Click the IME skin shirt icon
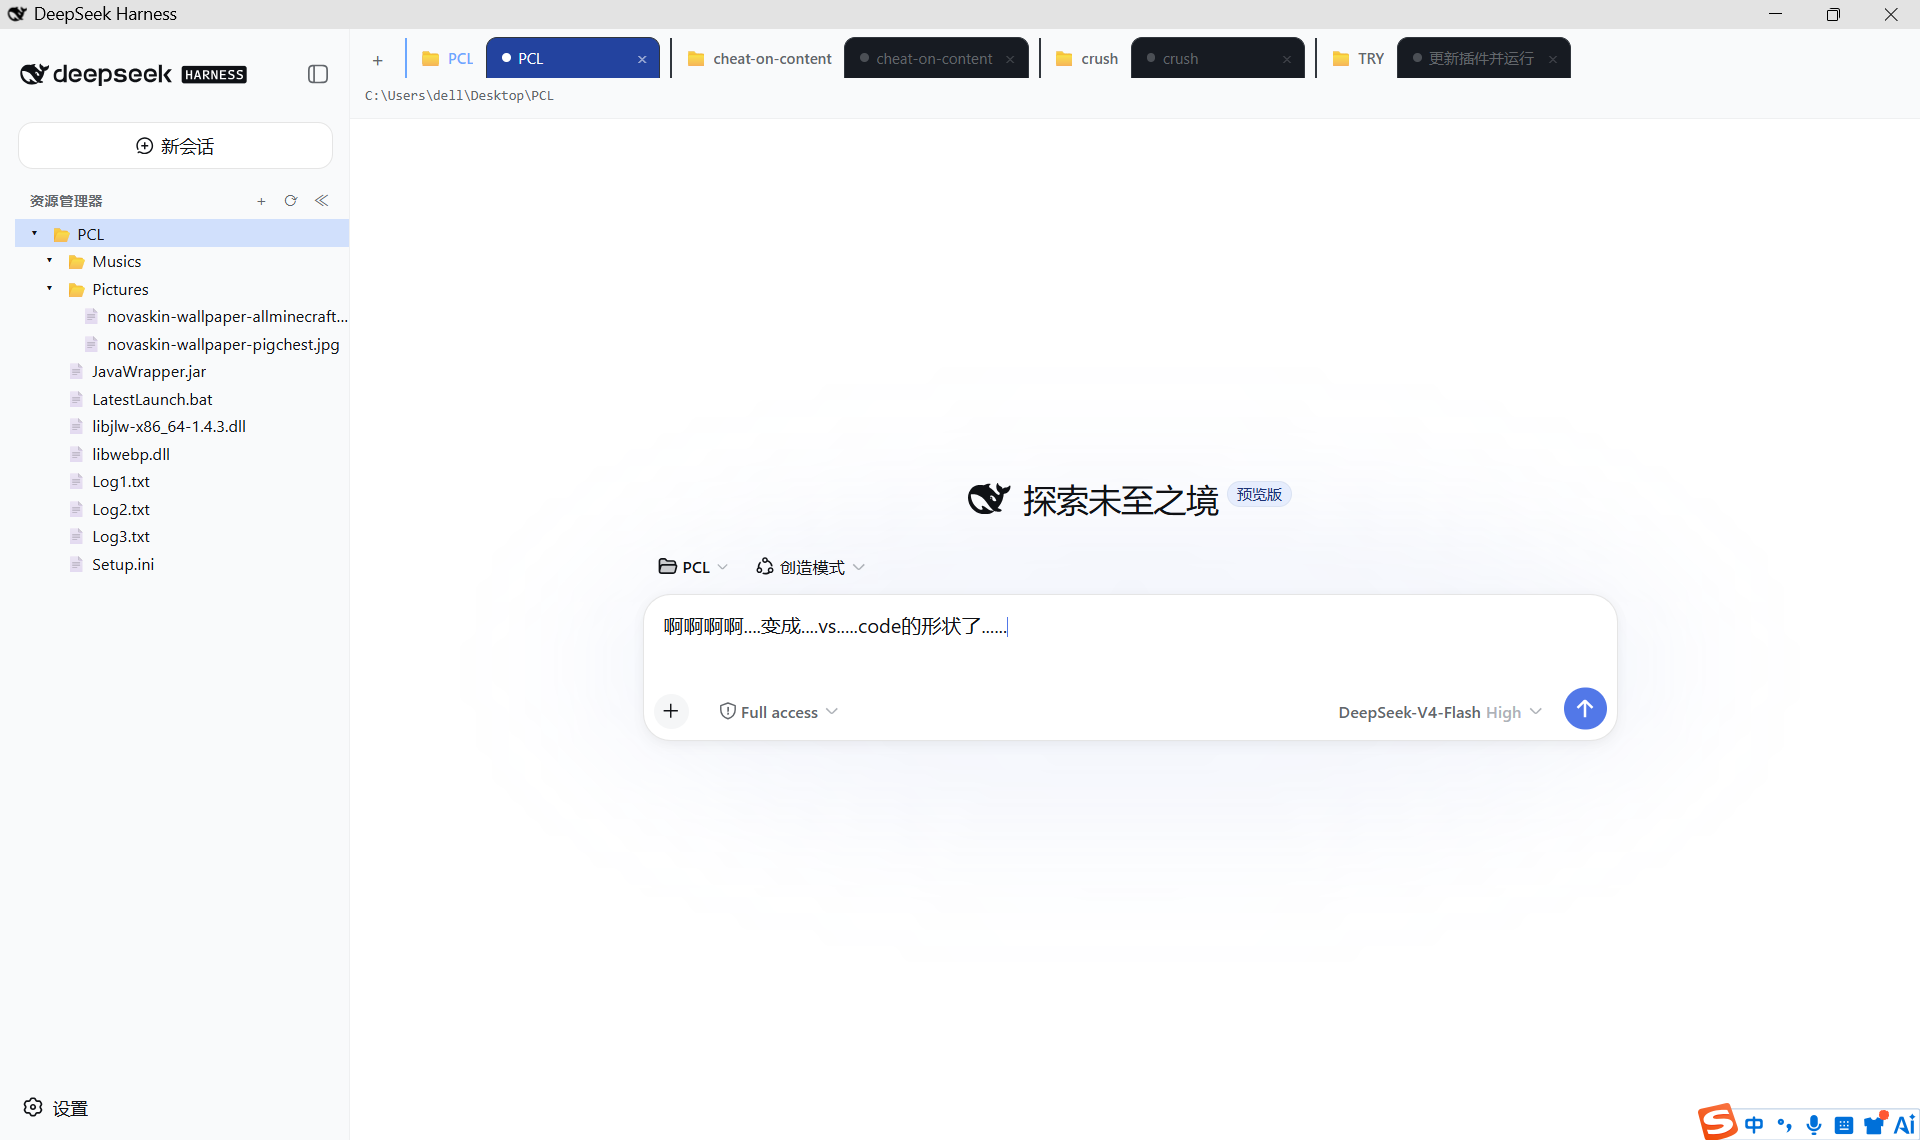Viewport: 1920px width, 1140px height. pos(1874,1125)
